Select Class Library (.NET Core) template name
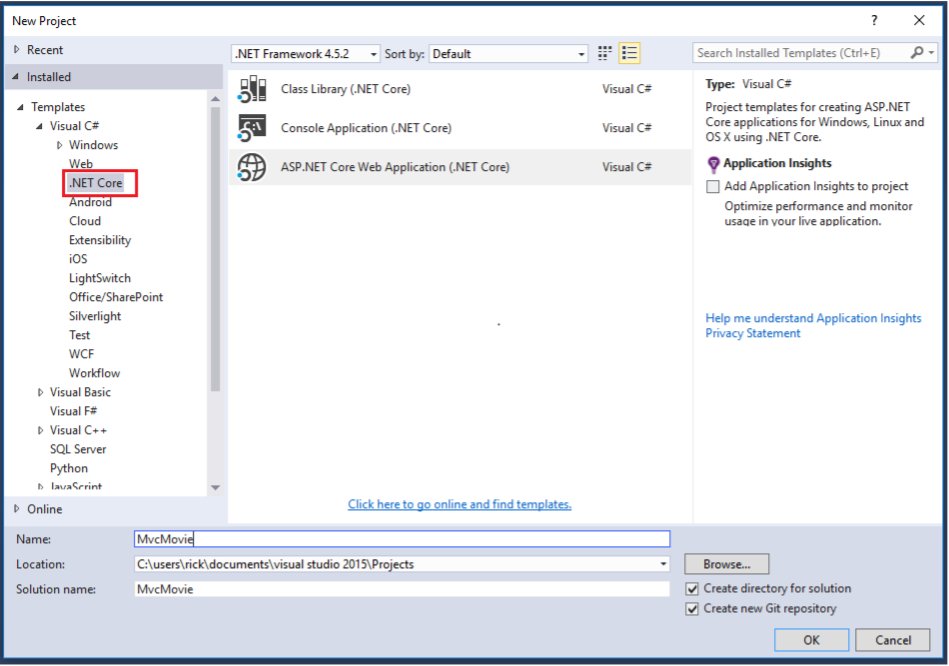Screen dimensions: 949x666 [x=346, y=89]
